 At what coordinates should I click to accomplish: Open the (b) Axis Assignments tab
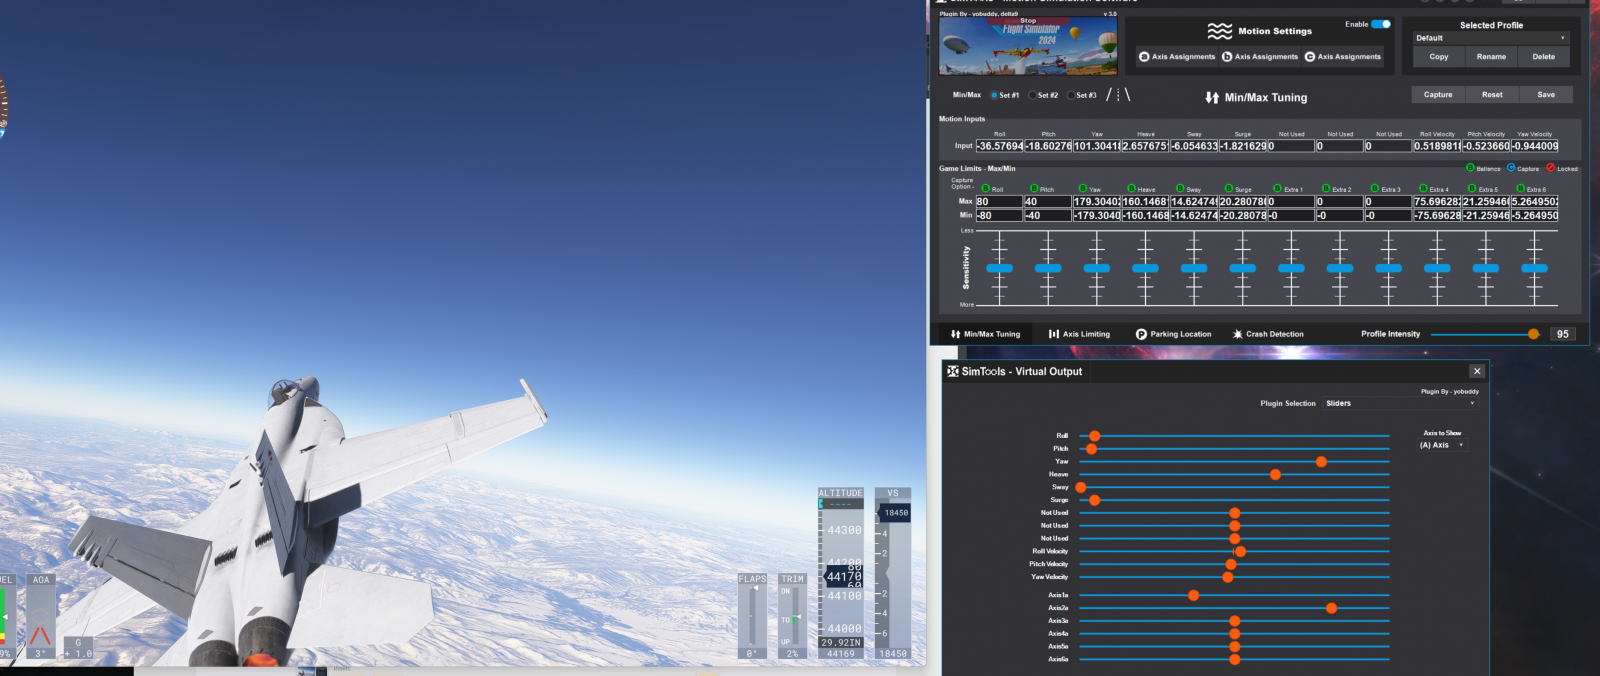click(x=1260, y=57)
